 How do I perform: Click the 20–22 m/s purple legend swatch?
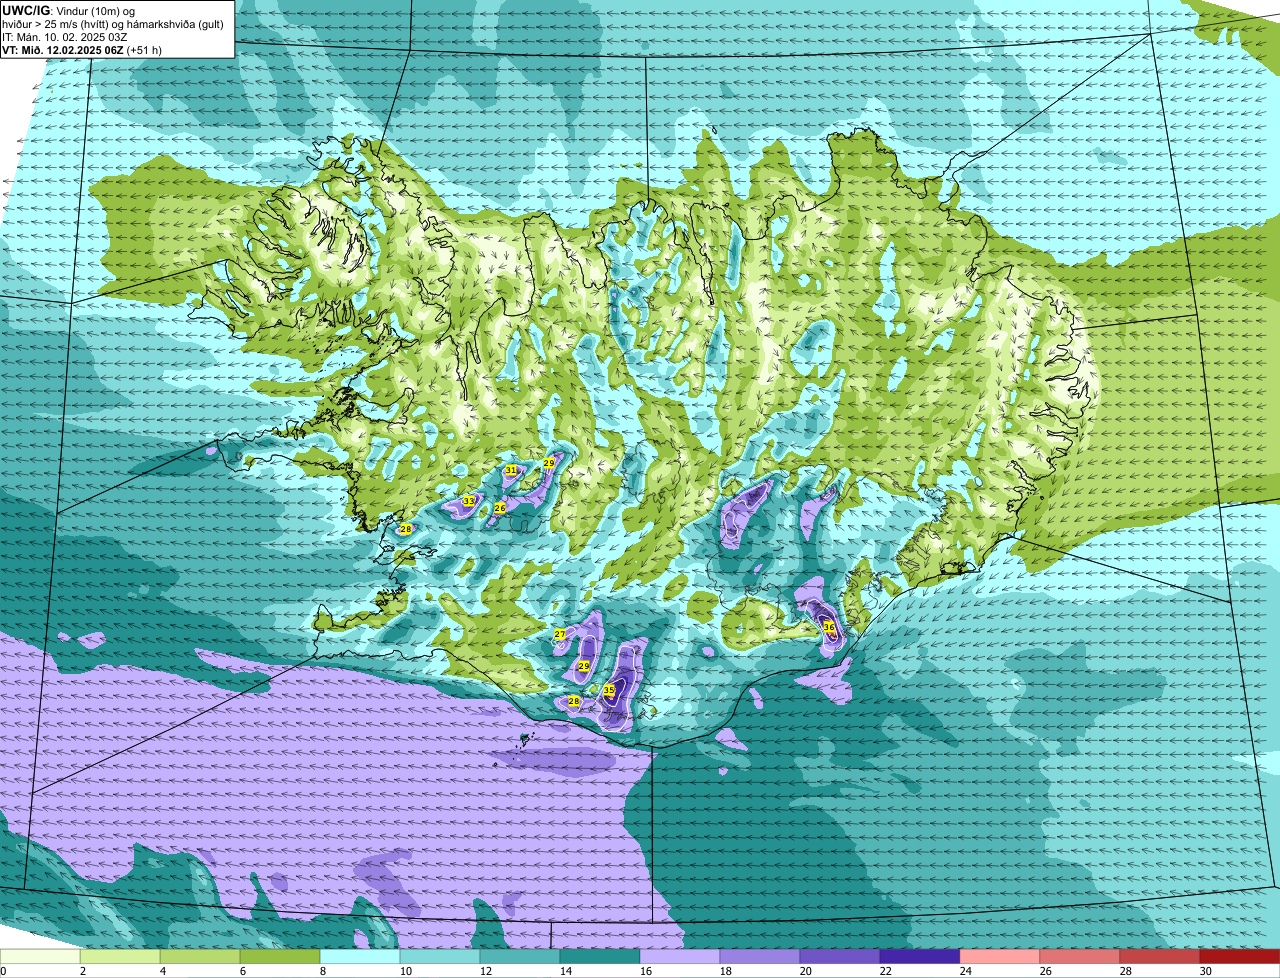pos(840,957)
